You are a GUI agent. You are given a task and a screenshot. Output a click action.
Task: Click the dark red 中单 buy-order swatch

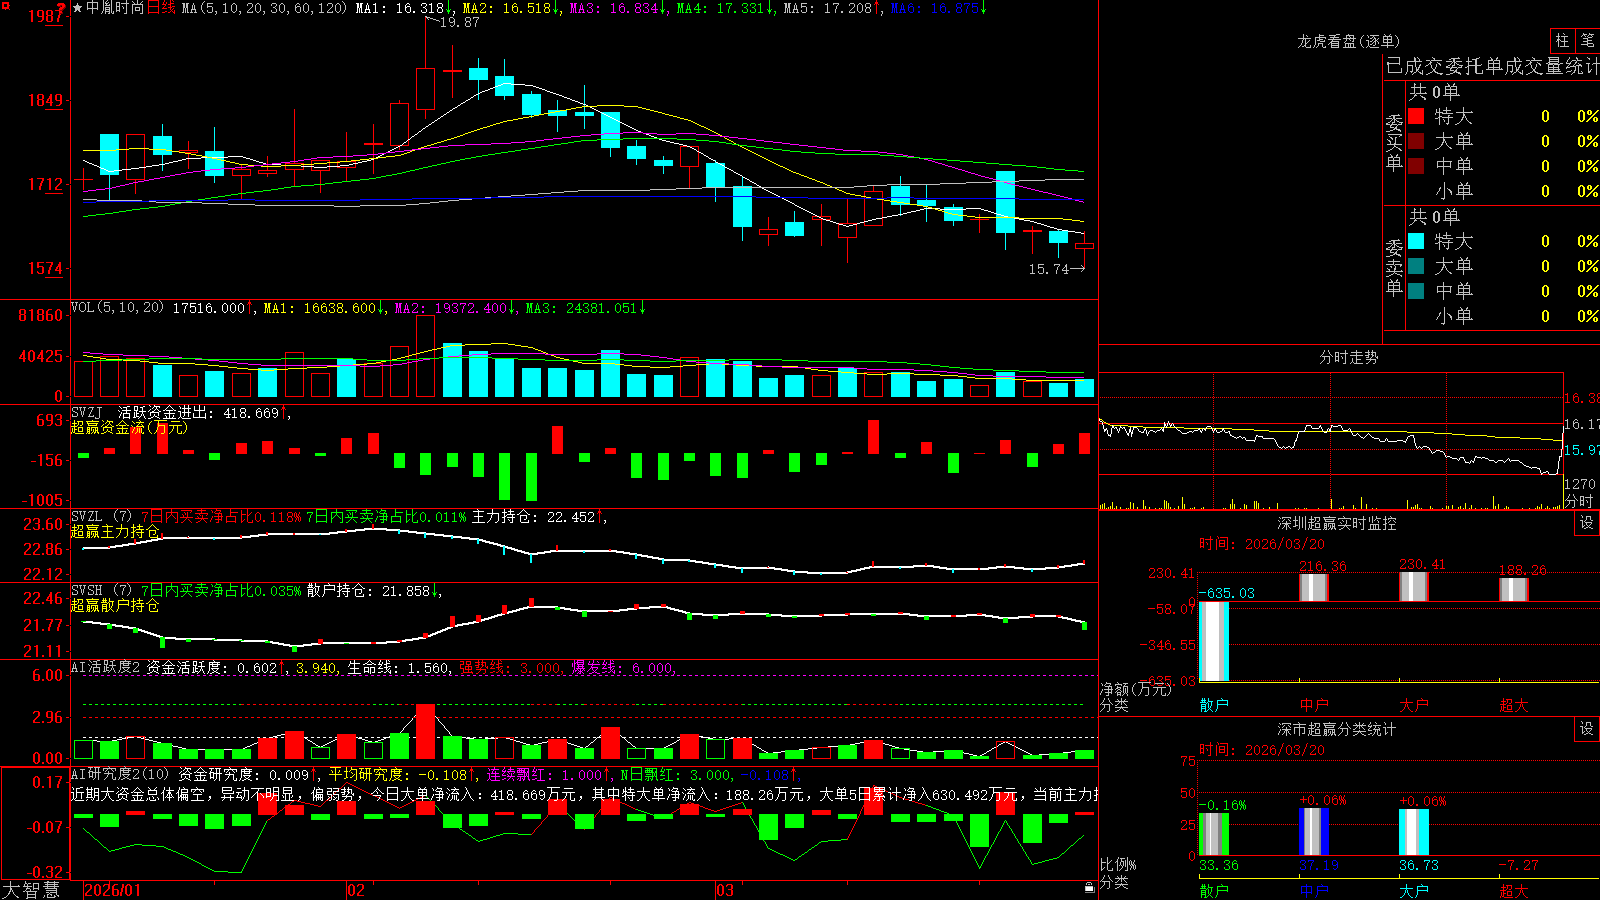pyautogui.click(x=1416, y=166)
